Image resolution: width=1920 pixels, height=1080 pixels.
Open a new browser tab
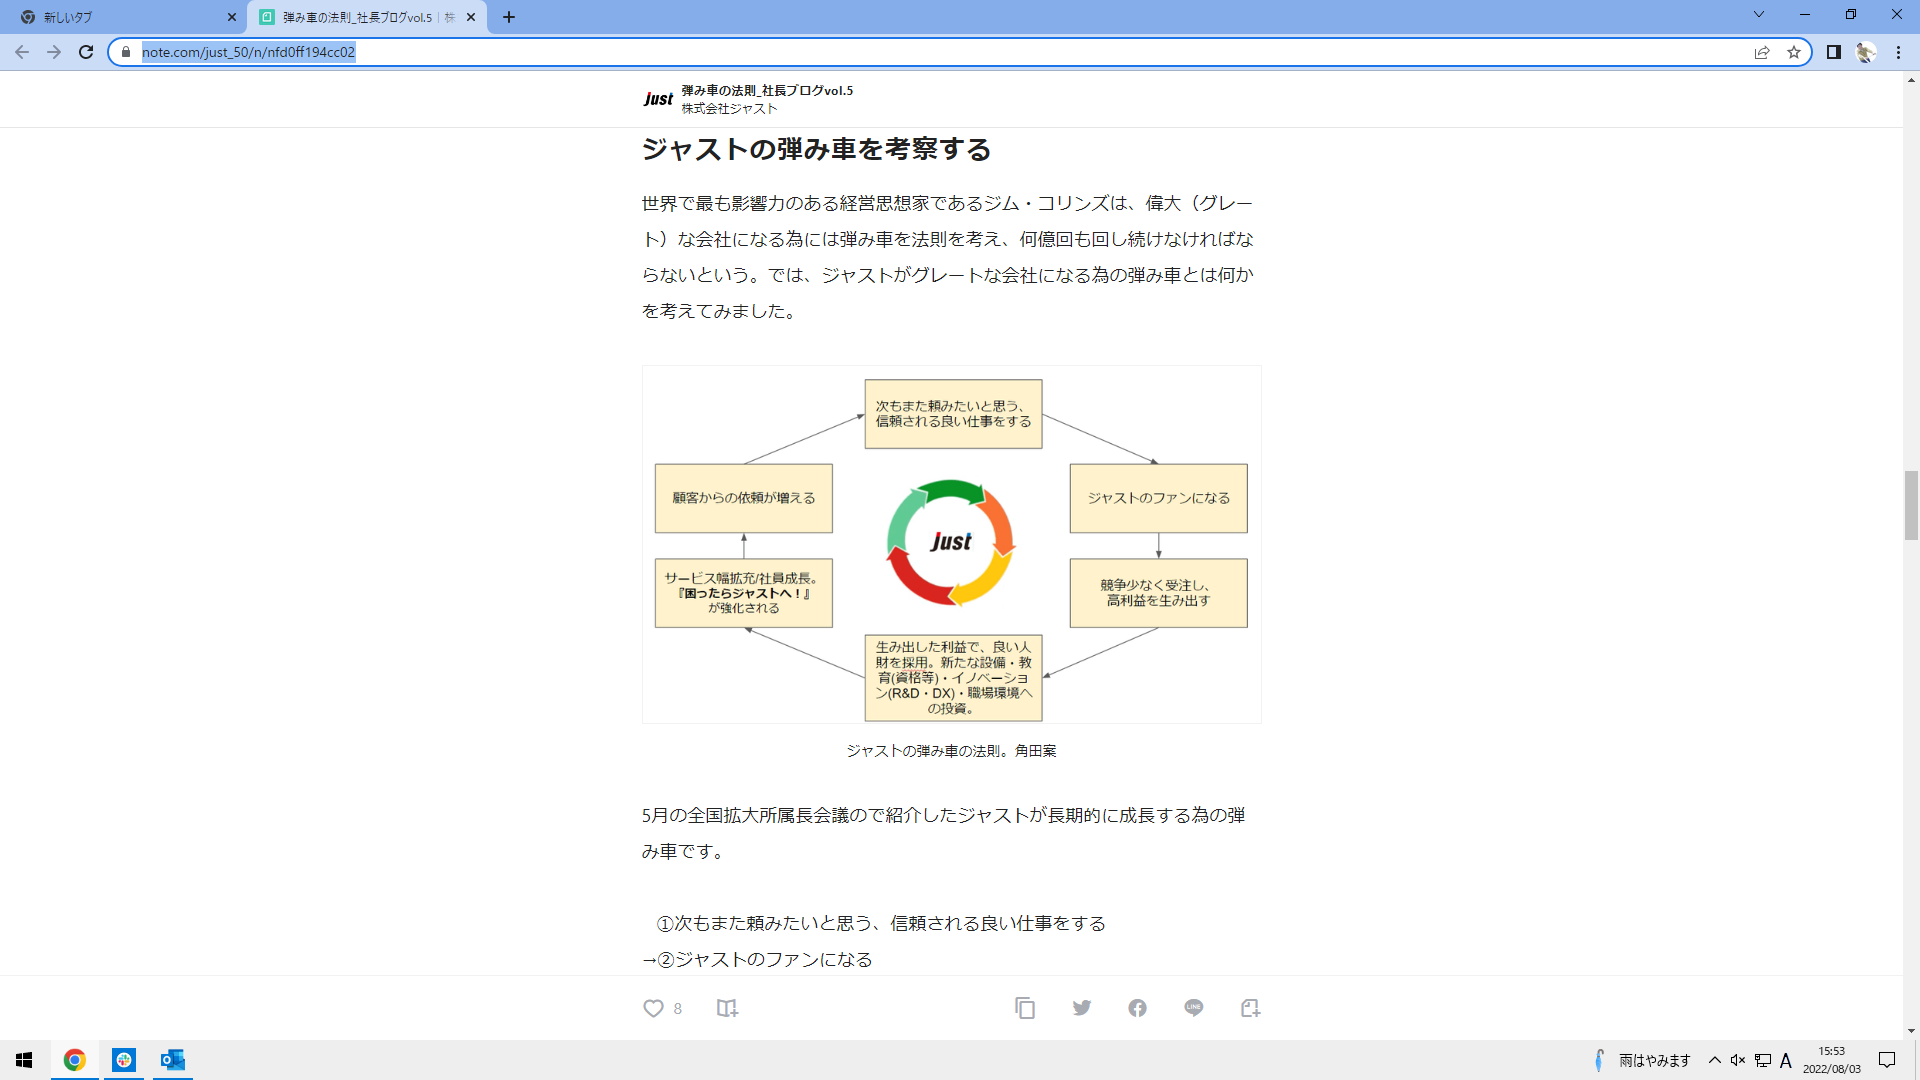click(509, 17)
